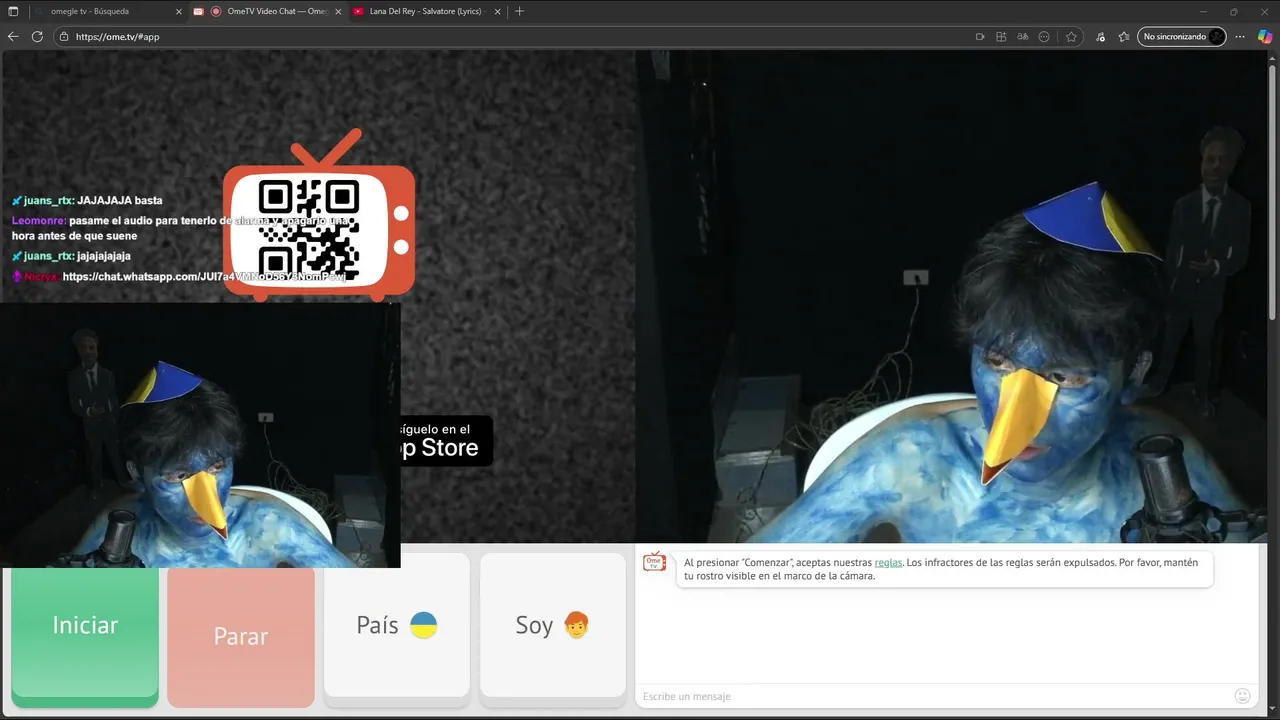The image size is (1280, 720).
Task: Focus the 'Escribe un mensaje' input
Action: 935,696
